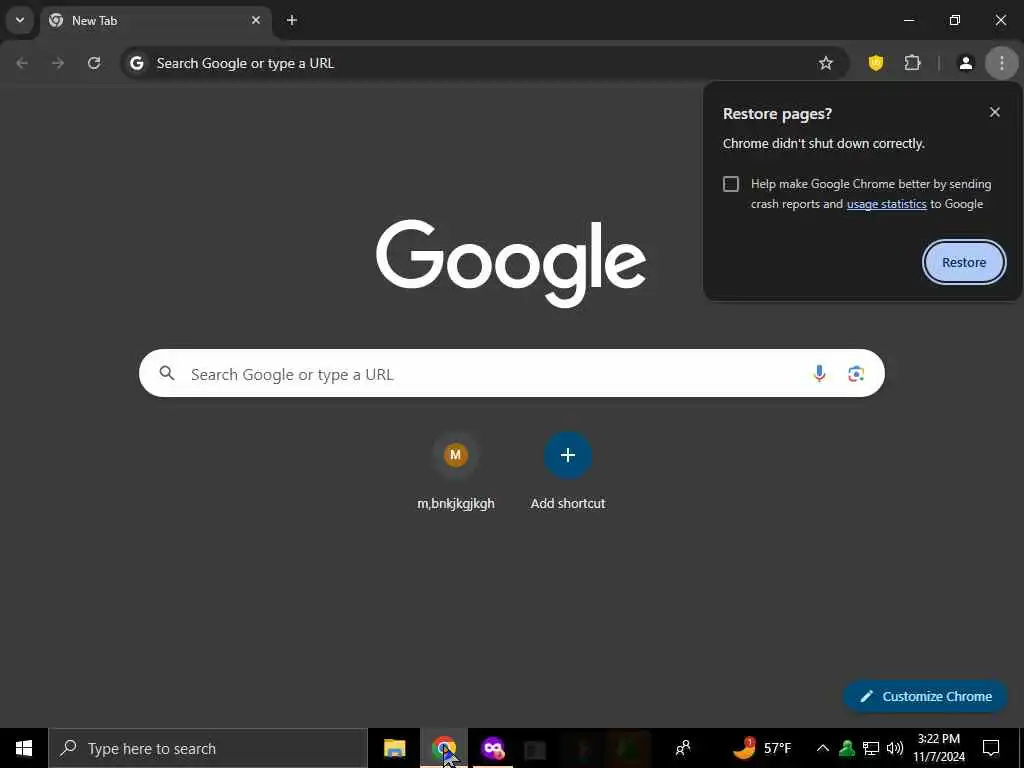This screenshot has height=768, width=1024.
Task: Close the New Tab tab
Action: click(256, 20)
